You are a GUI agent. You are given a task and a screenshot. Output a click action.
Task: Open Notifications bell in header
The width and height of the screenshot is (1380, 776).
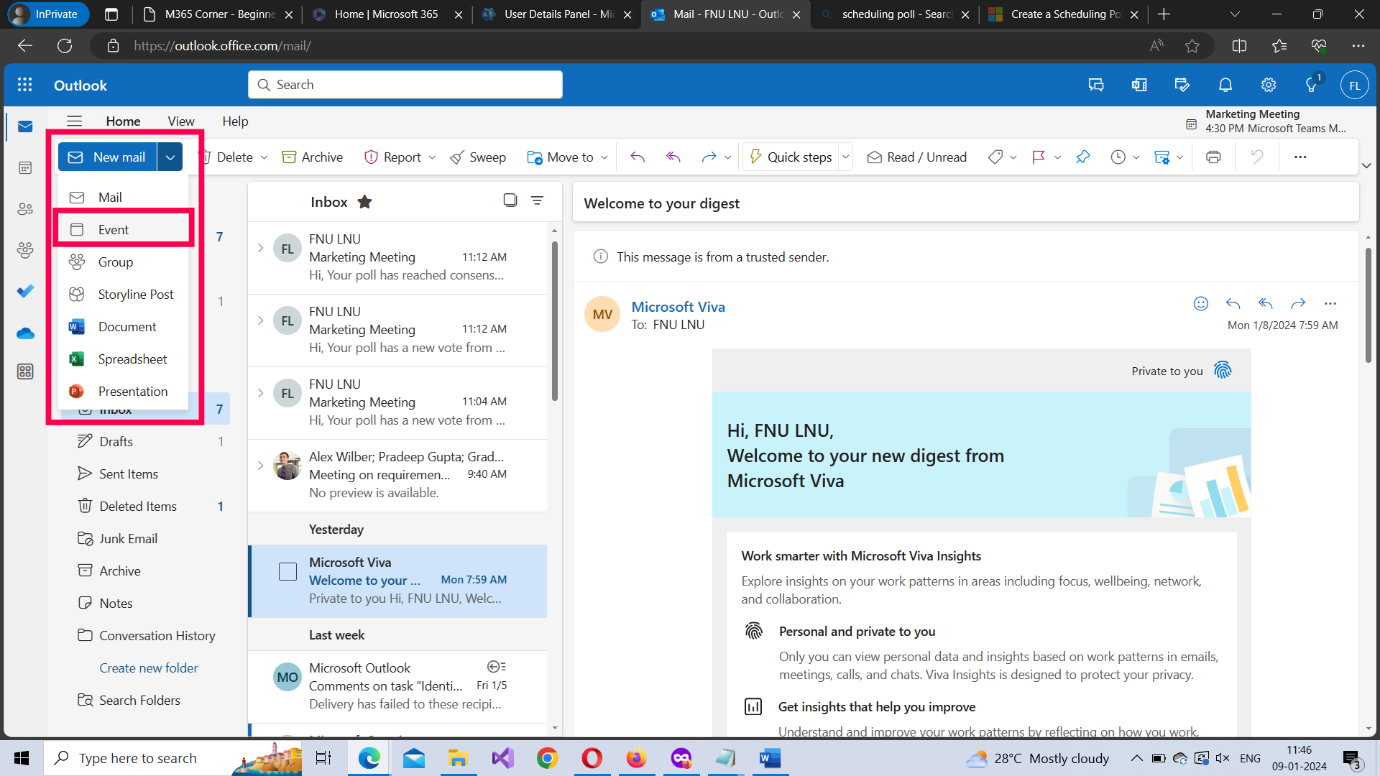point(1225,85)
